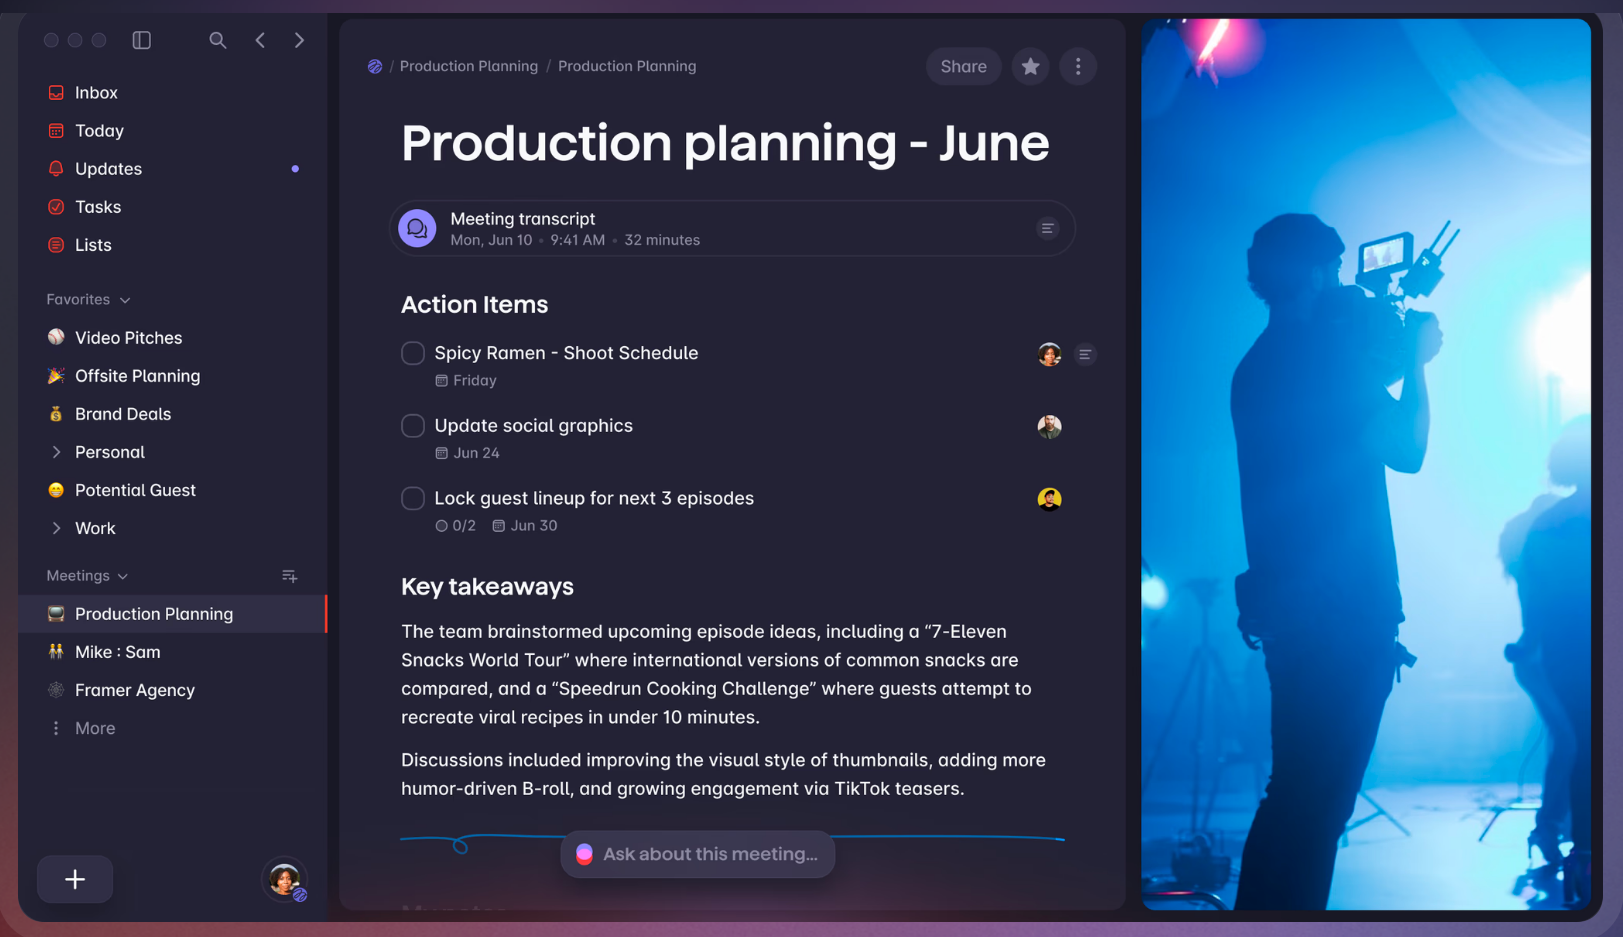Complete Lock guest lineup task checkbox
This screenshot has width=1623, height=937.
point(413,498)
